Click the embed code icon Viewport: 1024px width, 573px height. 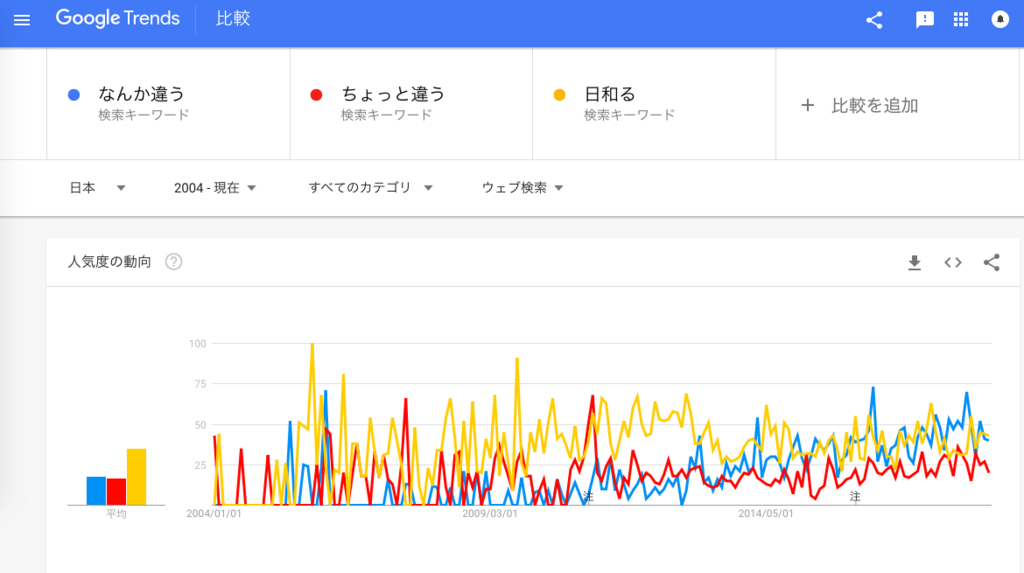coord(953,263)
